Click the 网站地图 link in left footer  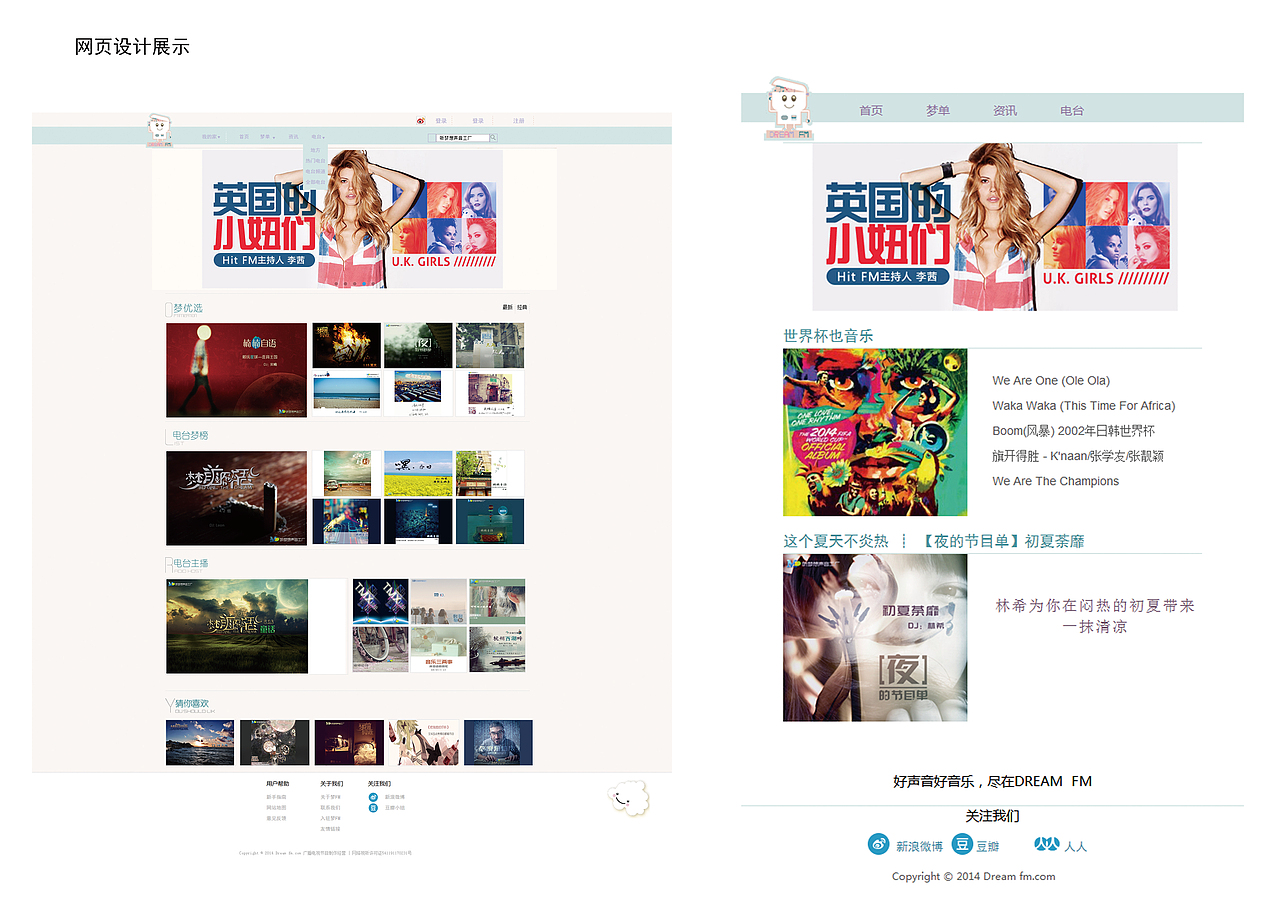tap(276, 807)
